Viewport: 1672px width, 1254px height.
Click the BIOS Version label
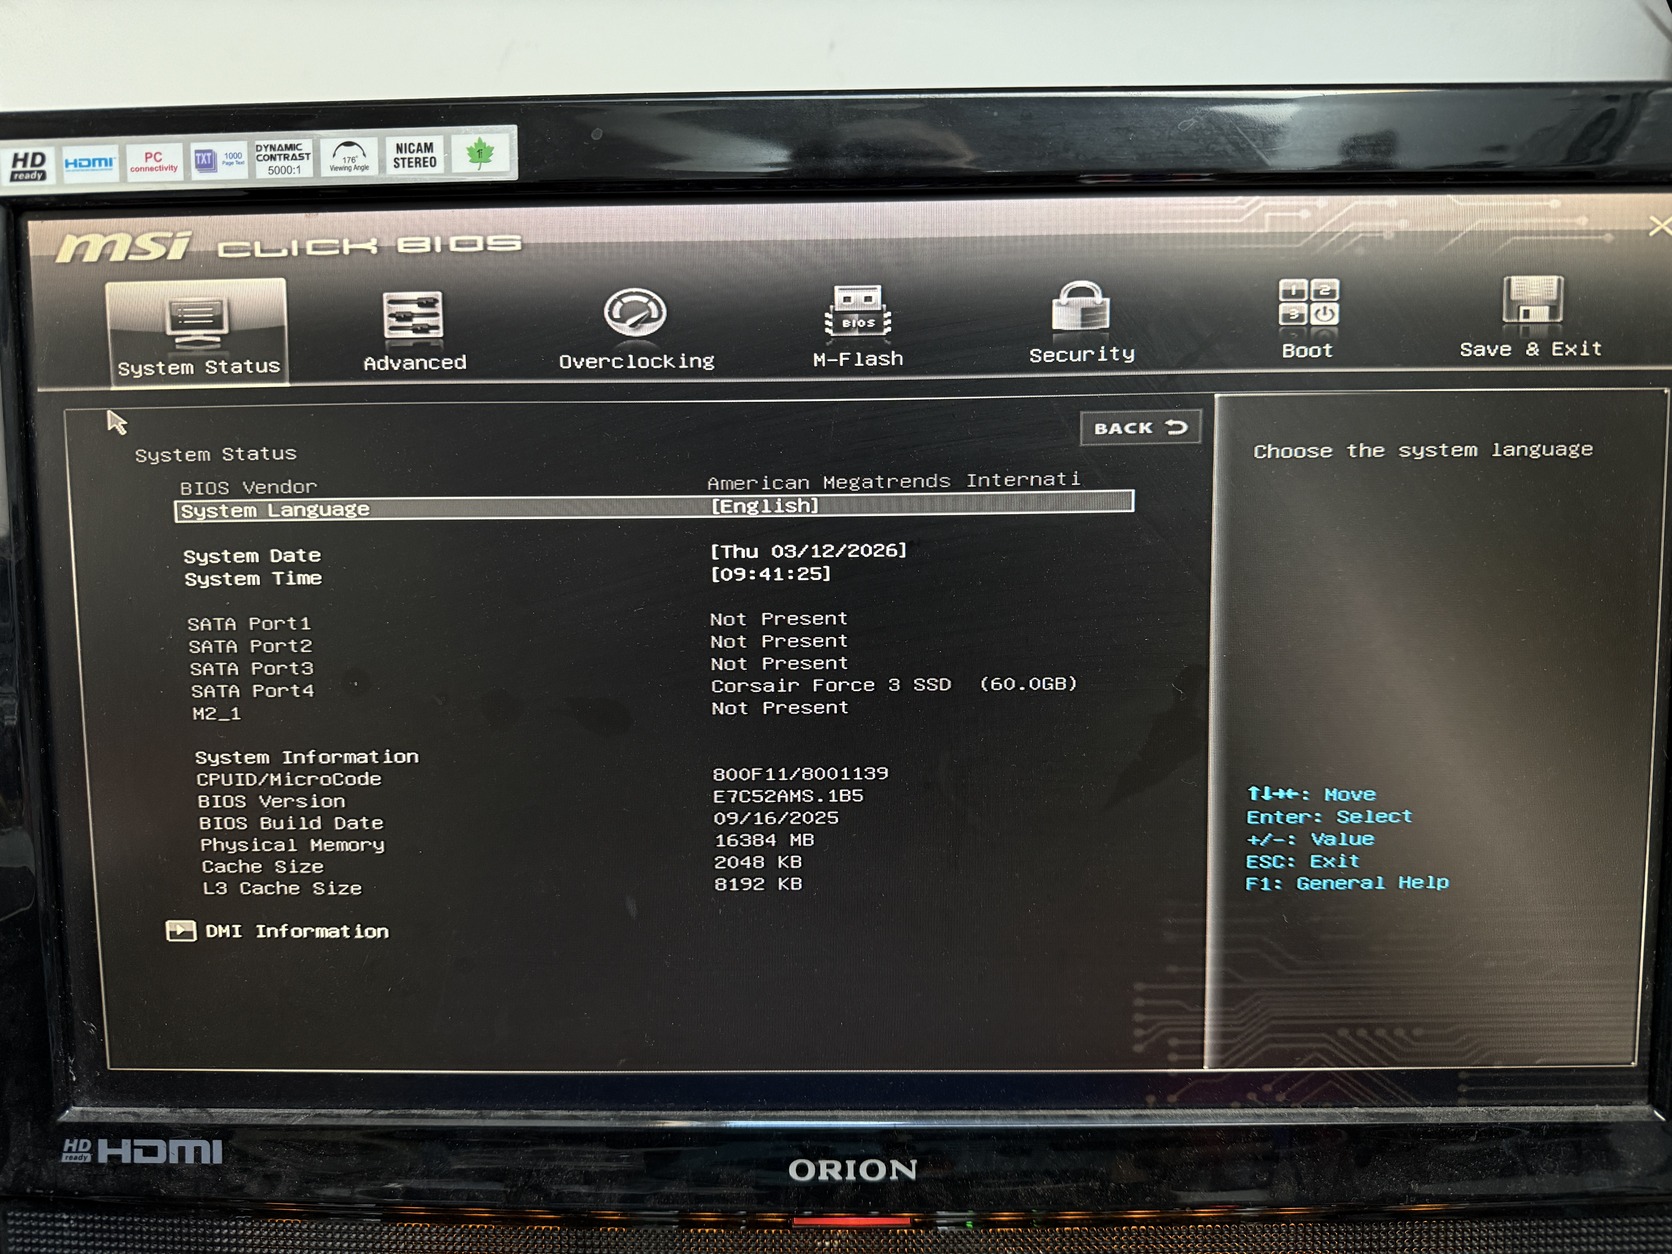coord(271,801)
